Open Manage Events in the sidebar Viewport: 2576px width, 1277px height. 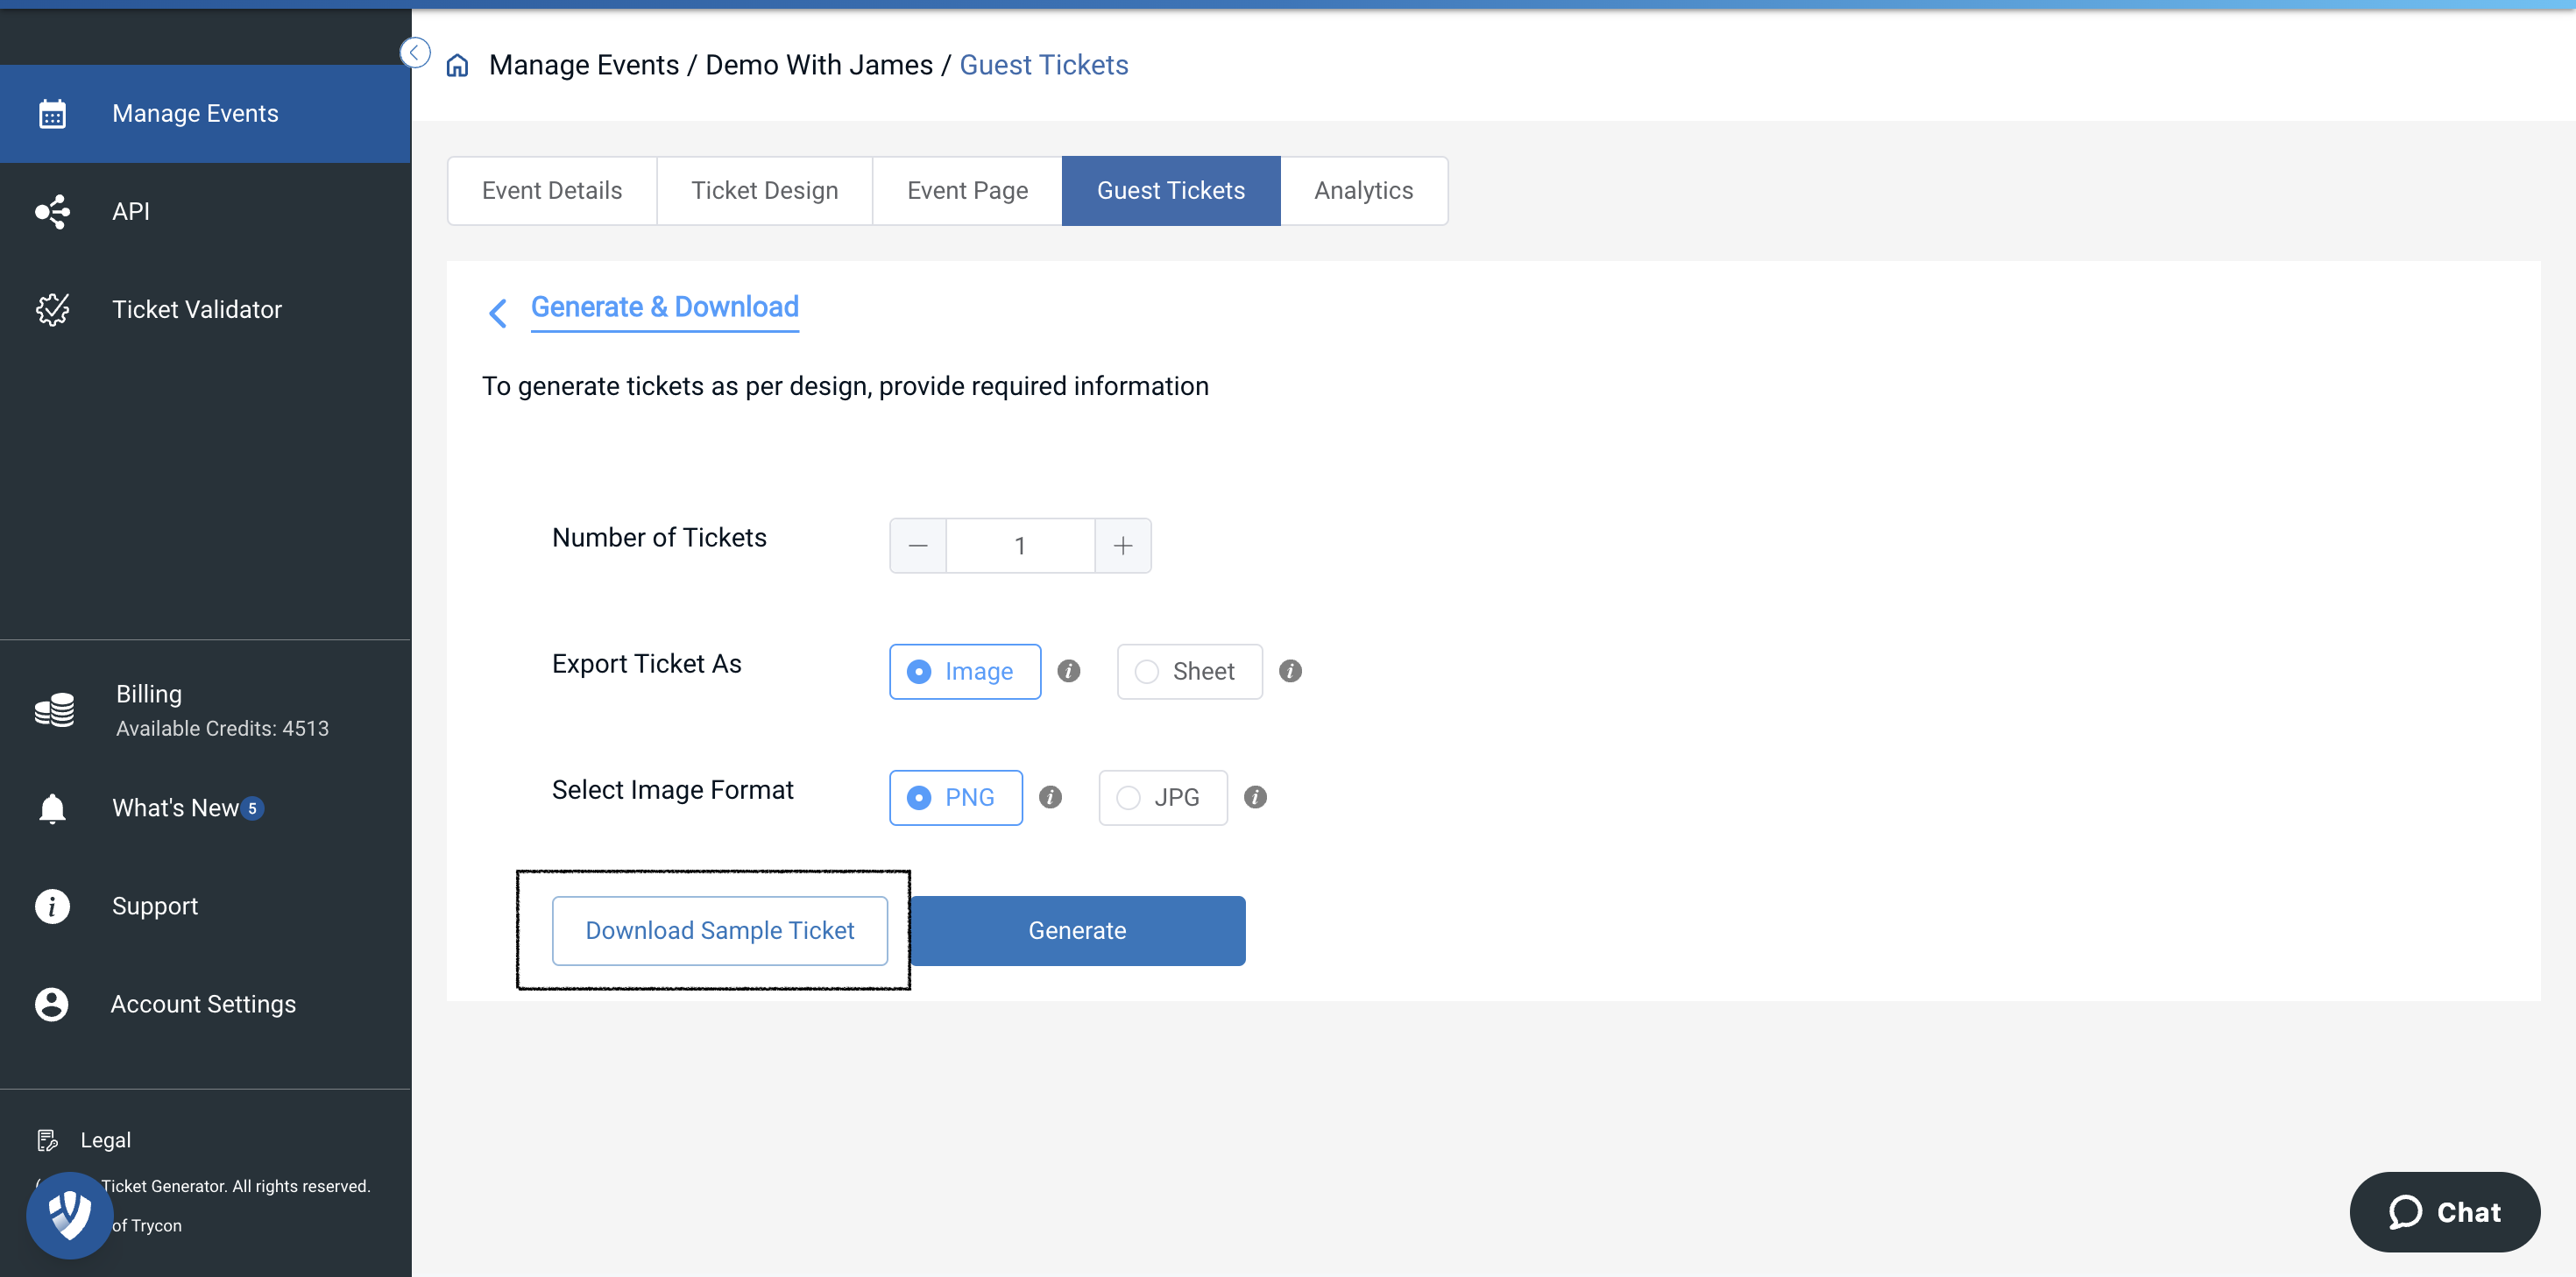(205, 114)
